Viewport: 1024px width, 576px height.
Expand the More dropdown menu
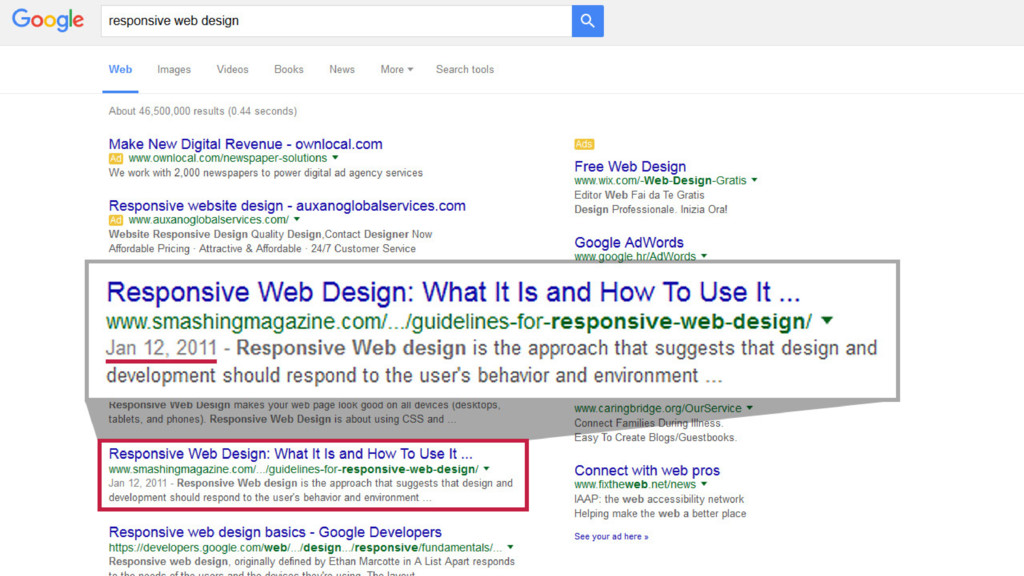coord(396,69)
